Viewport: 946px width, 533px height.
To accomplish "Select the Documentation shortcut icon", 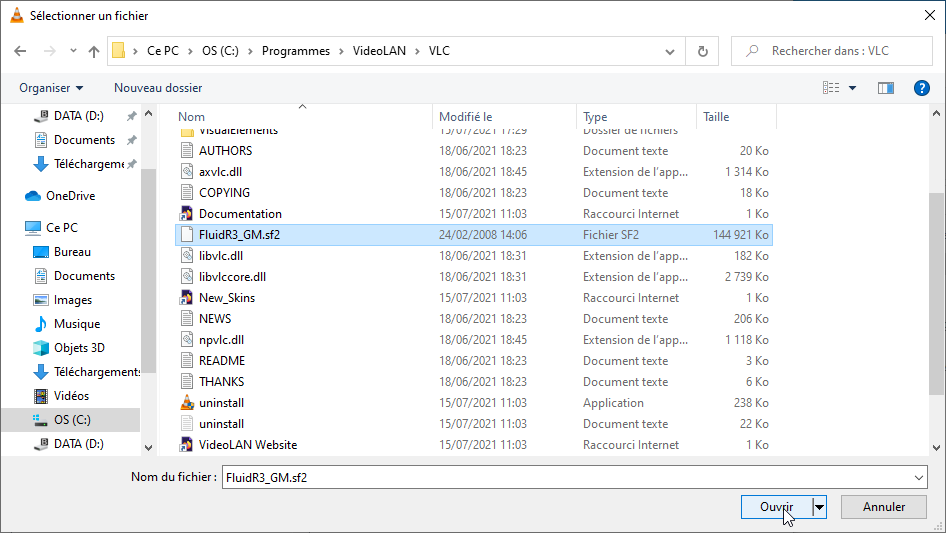I will tap(186, 214).
